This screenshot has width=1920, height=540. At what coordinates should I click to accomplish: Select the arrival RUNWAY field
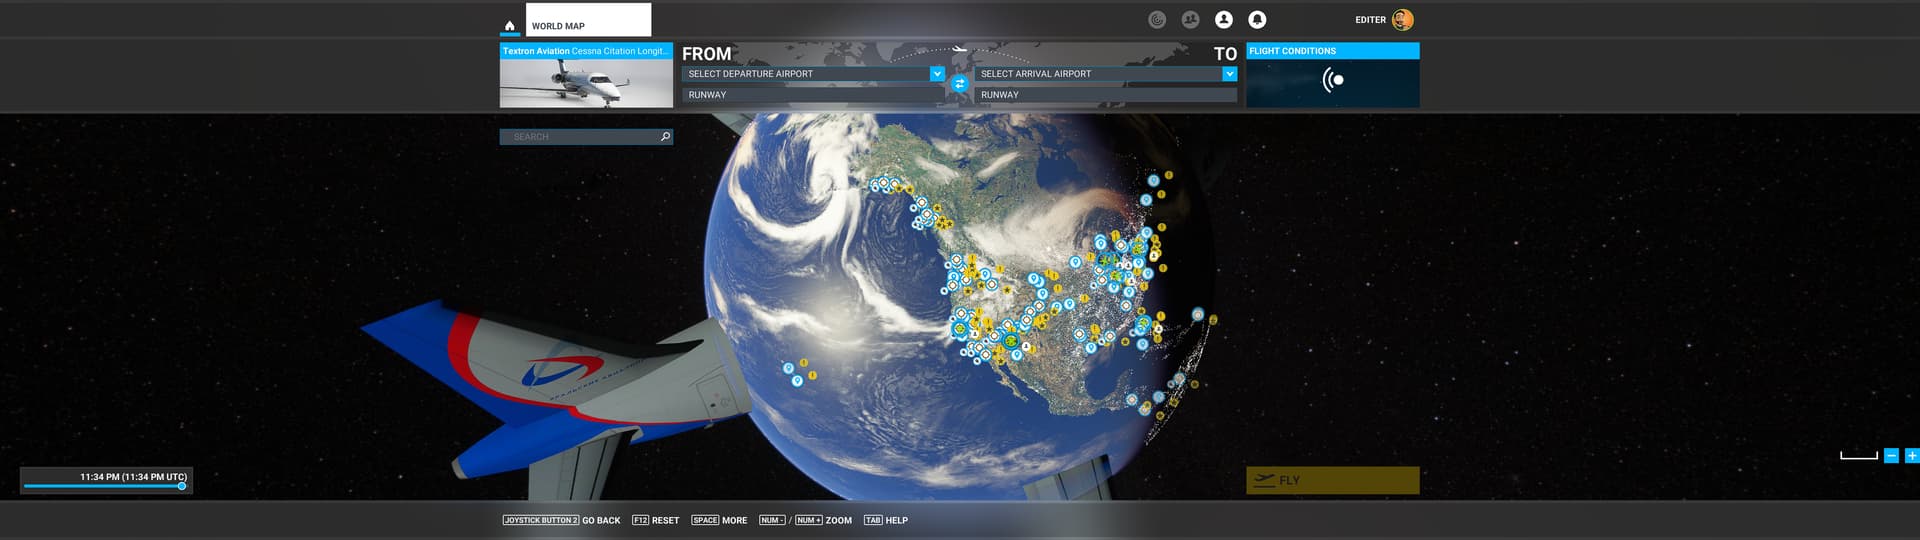coord(1105,95)
